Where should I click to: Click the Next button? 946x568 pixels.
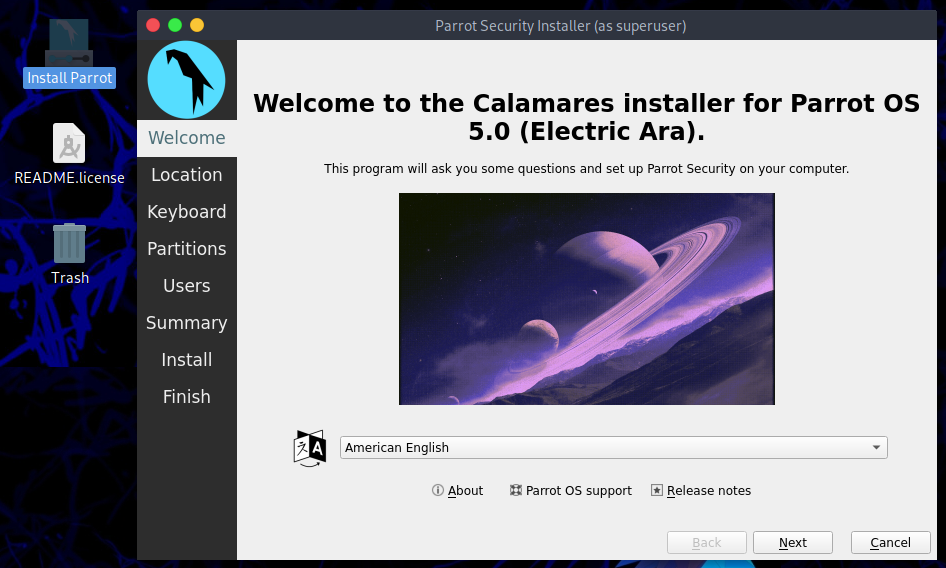[x=793, y=543]
